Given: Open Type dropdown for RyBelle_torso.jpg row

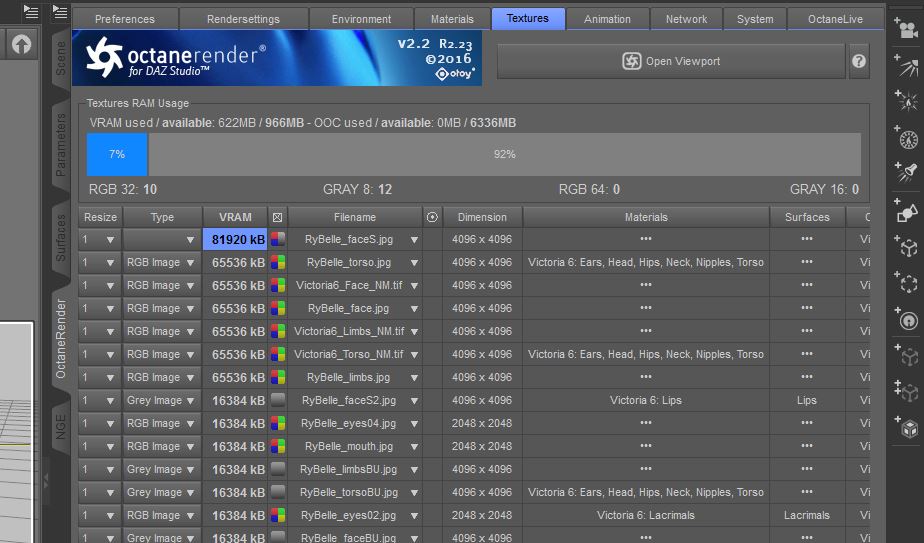Looking at the screenshot, I should tap(162, 262).
